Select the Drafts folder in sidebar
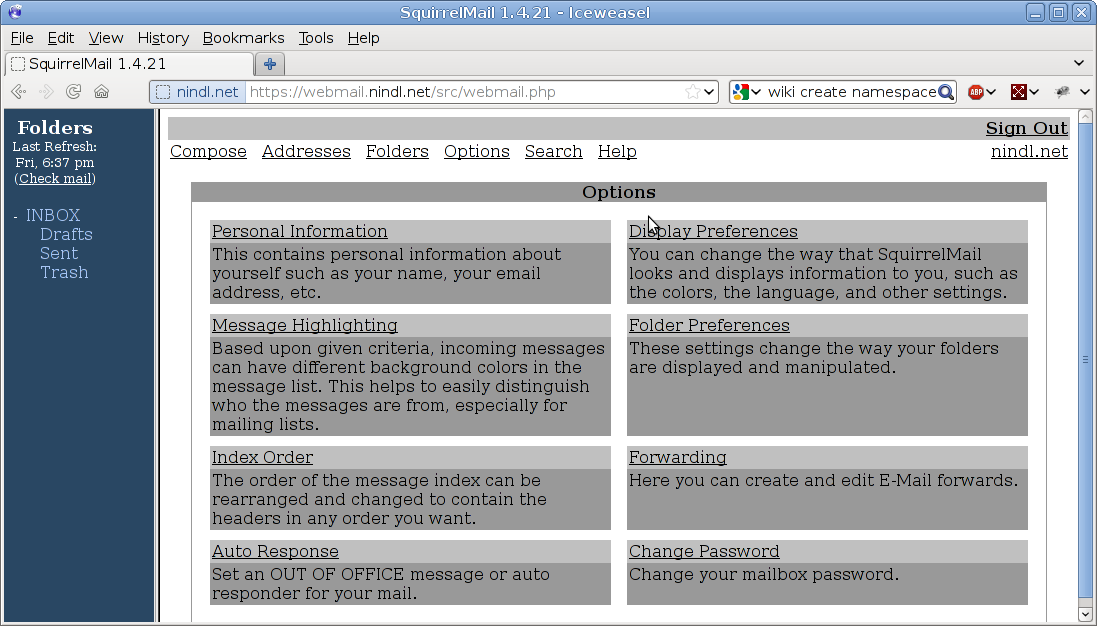 66,234
